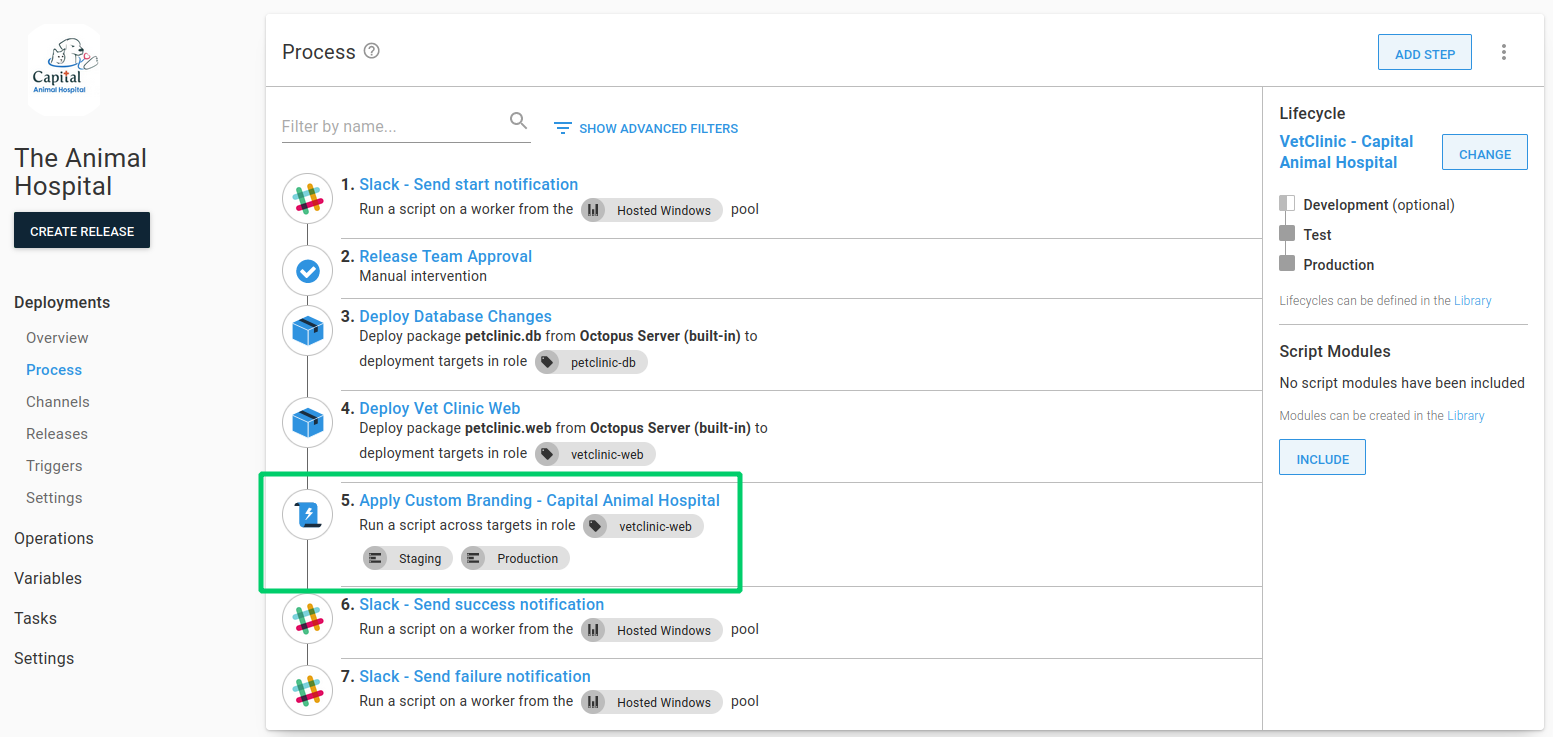Open the overflow menu next to Add Step
1553x737 pixels.
click(1504, 52)
